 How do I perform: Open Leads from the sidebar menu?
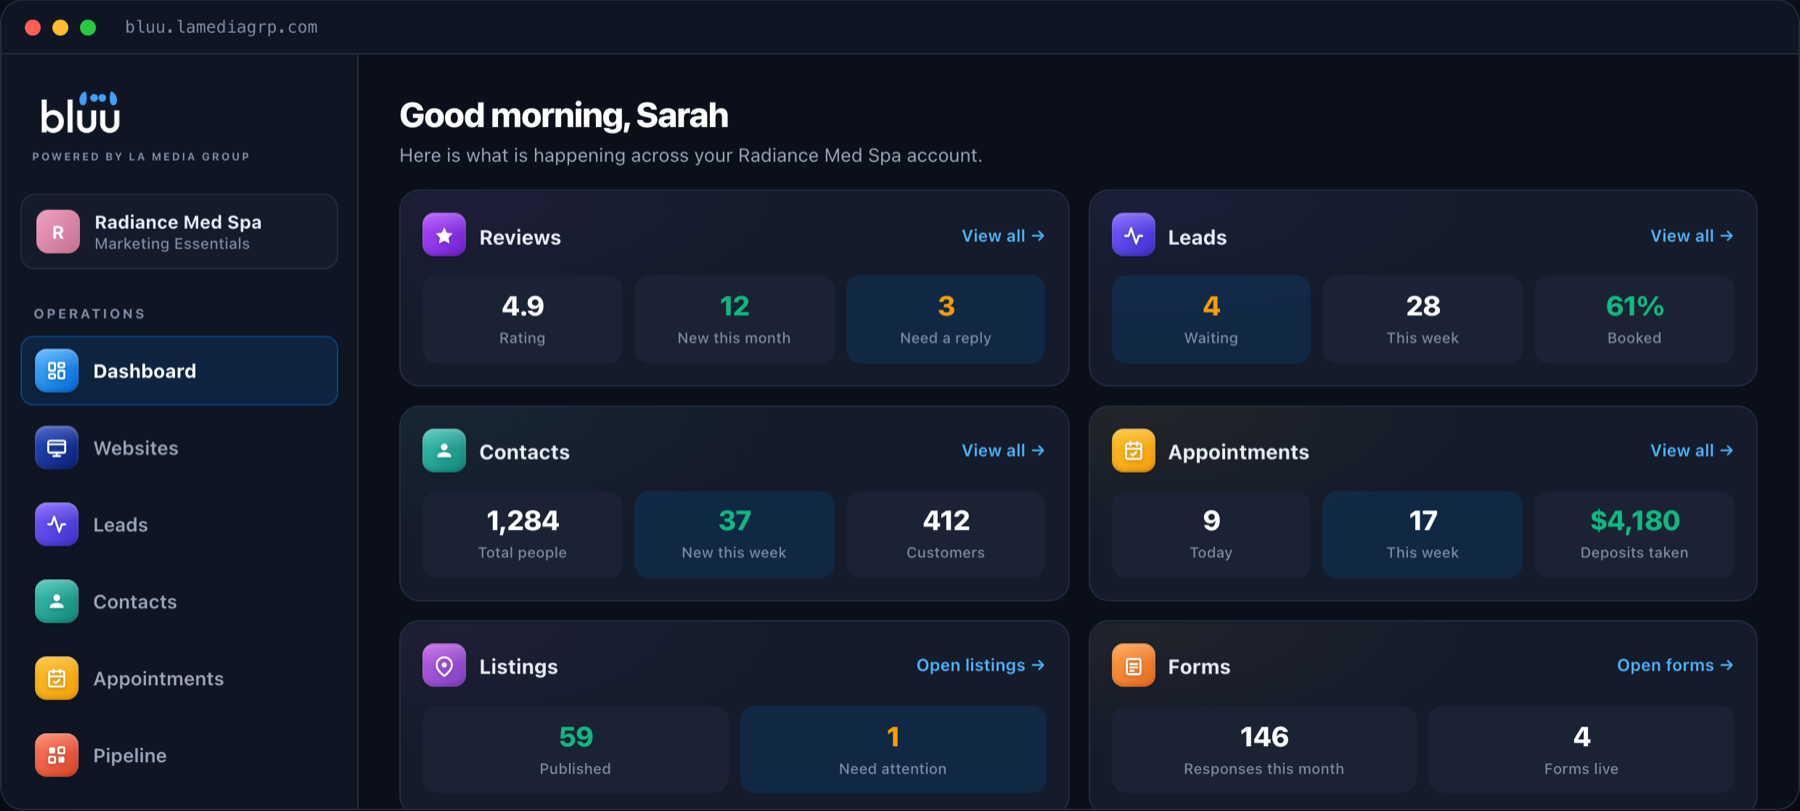tap(179, 525)
